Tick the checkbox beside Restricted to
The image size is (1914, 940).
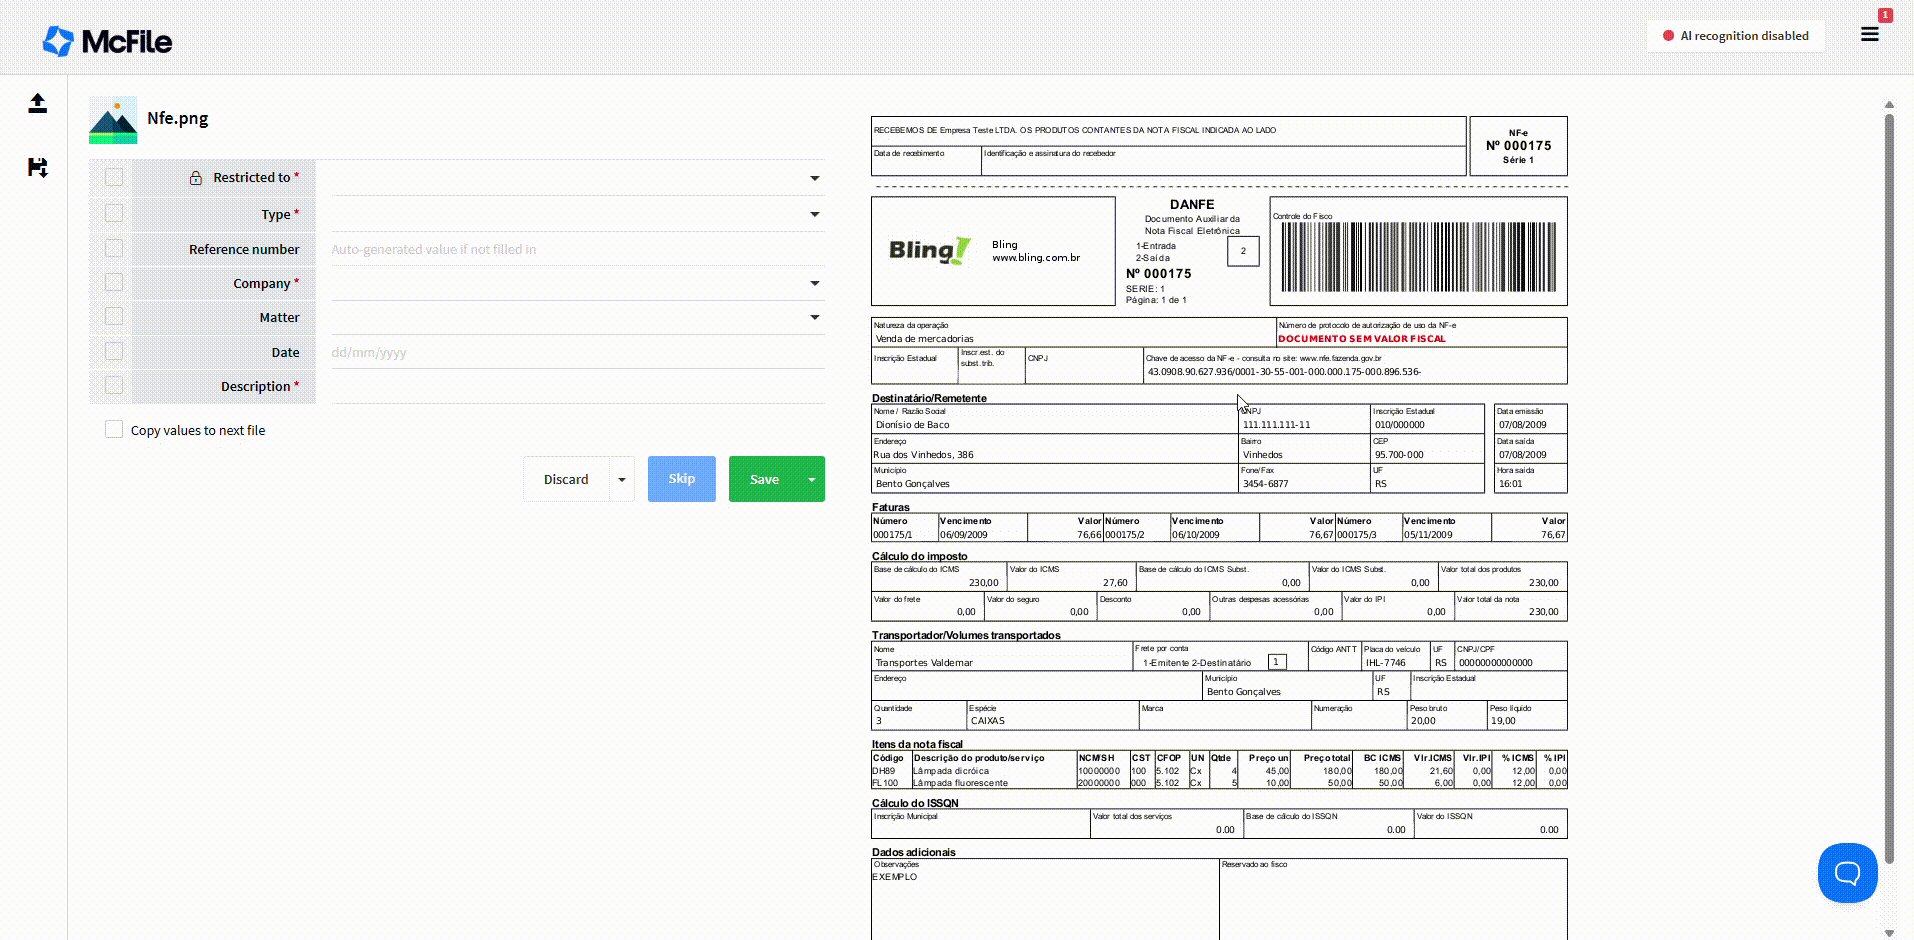click(114, 178)
